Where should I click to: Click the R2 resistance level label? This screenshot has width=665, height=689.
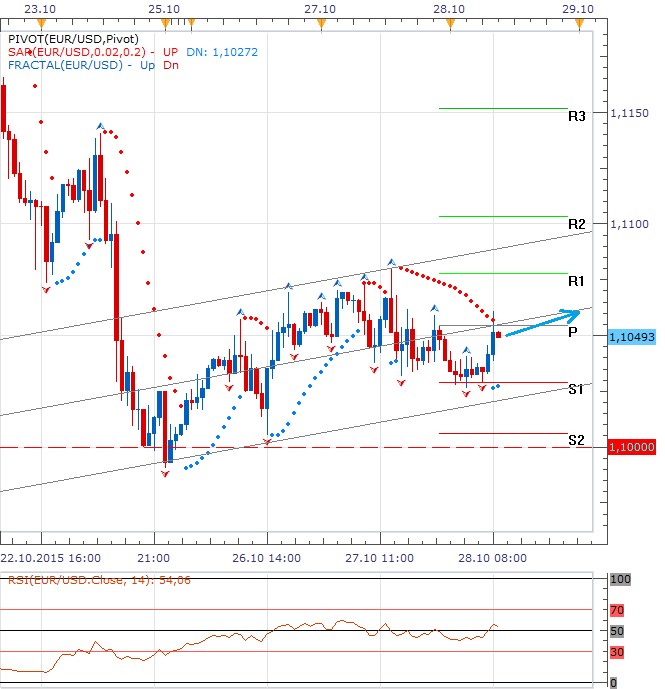pos(576,225)
